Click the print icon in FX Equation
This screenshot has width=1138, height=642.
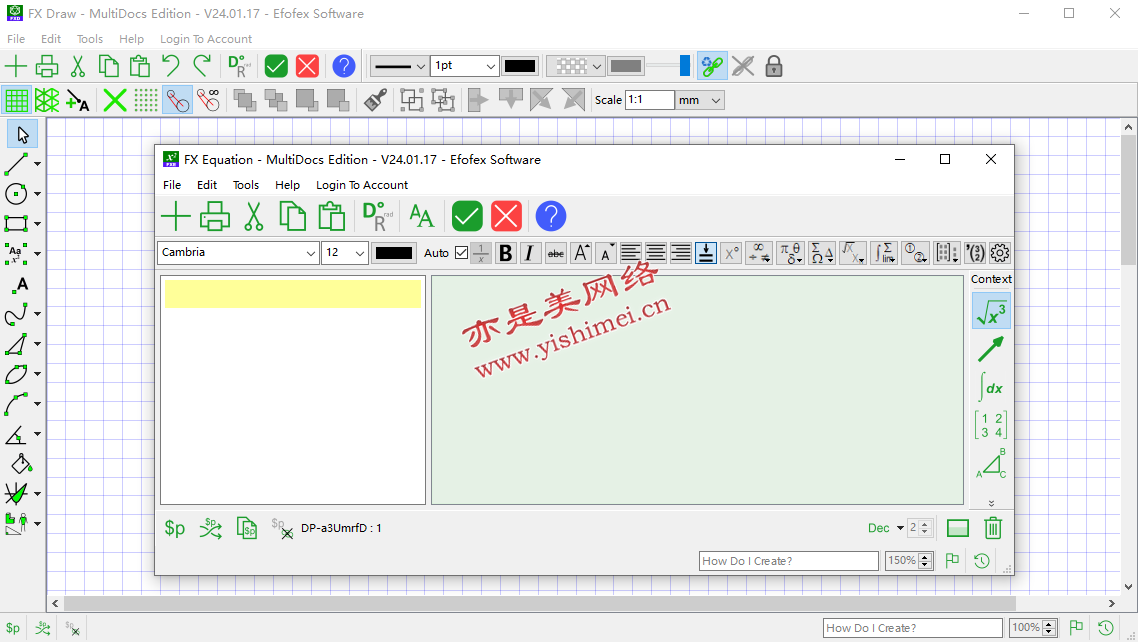pyautogui.click(x=215, y=216)
